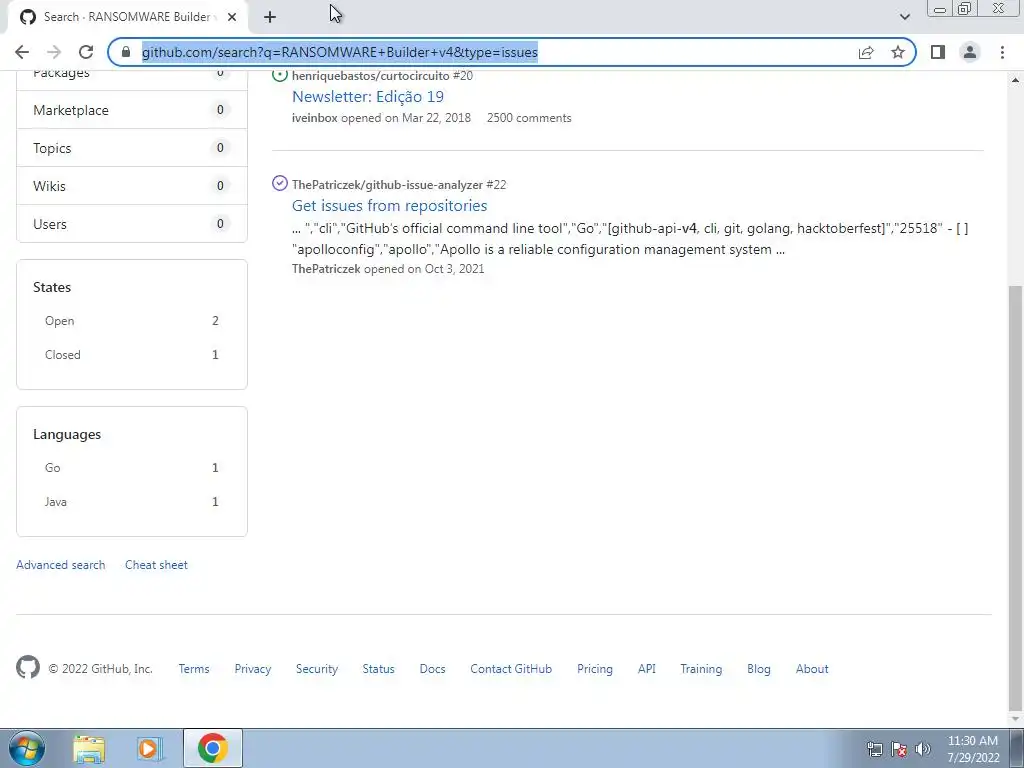Bookmark this page with the star icon

898,52
